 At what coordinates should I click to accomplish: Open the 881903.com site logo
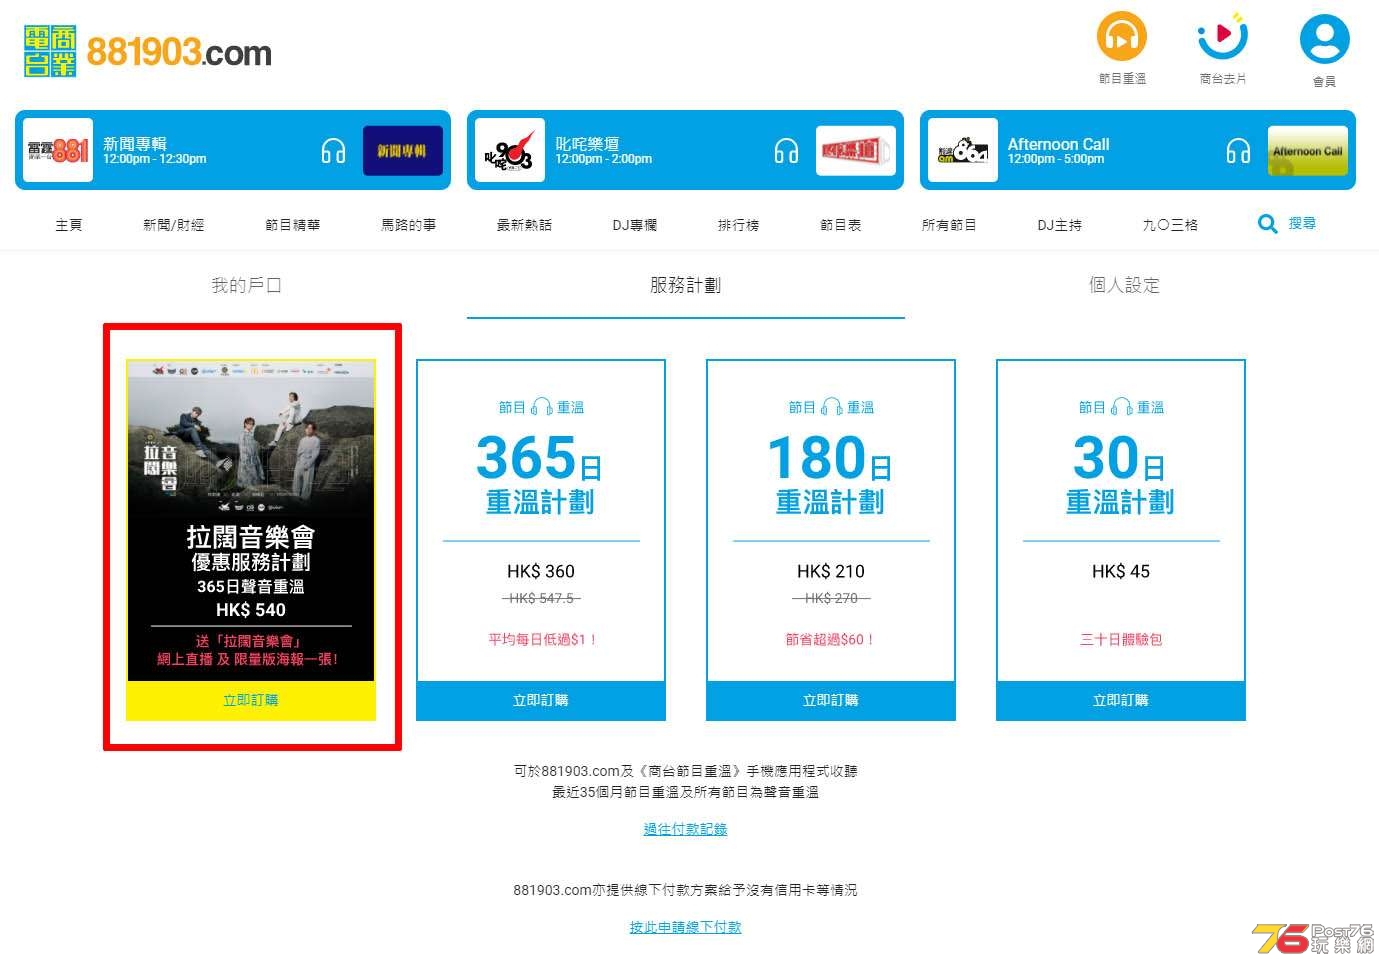(148, 51)
